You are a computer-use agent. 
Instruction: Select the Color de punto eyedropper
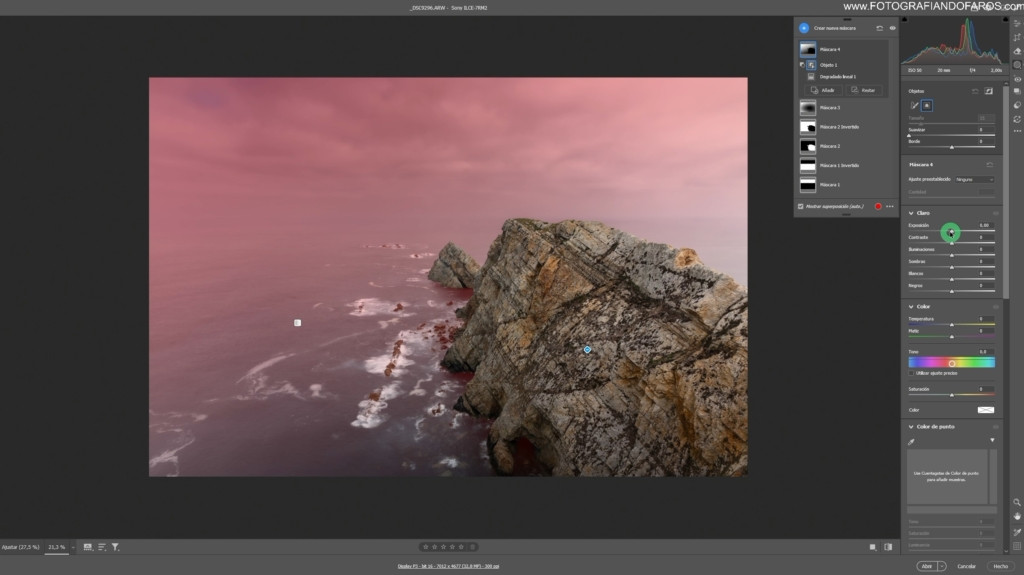coord(912,442)
